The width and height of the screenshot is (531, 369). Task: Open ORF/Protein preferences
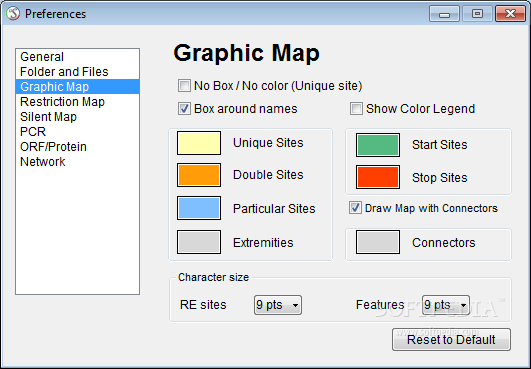(77, 147)
